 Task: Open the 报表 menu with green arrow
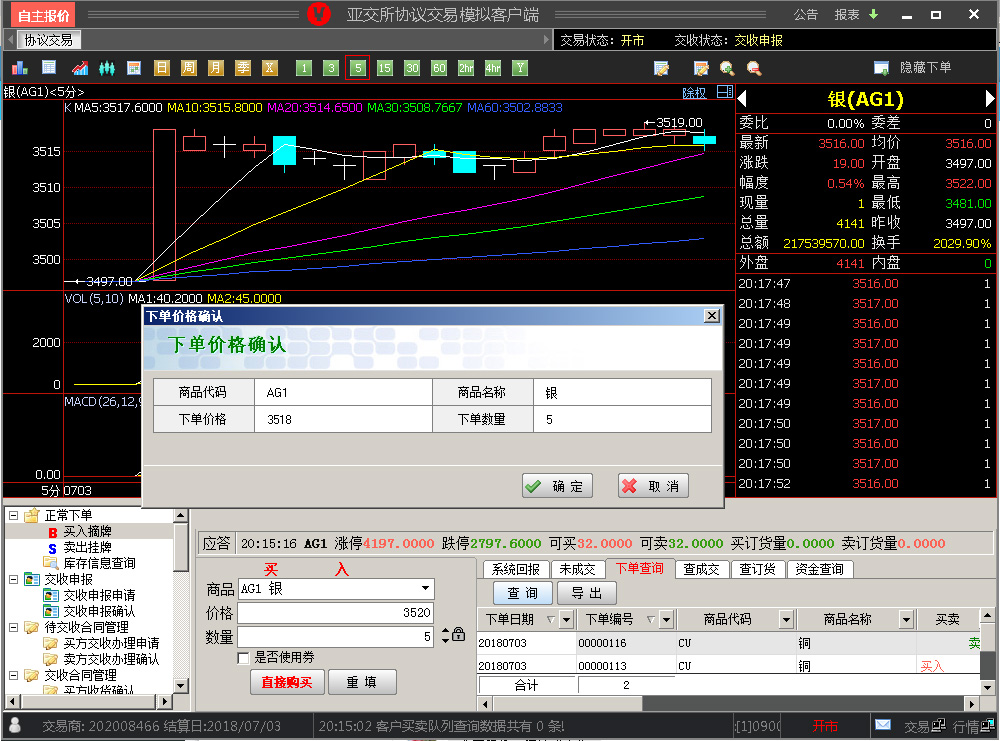857,14
